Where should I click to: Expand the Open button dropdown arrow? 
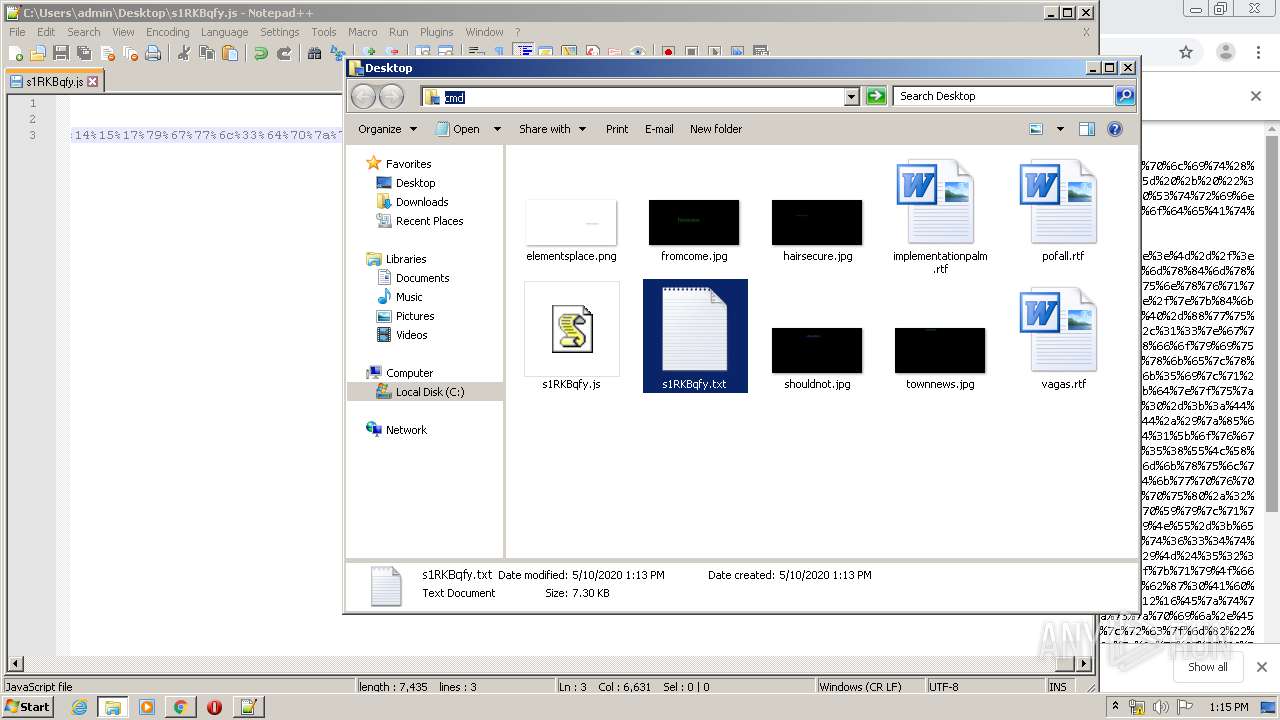pyautogui.click(x=495, y=129)
